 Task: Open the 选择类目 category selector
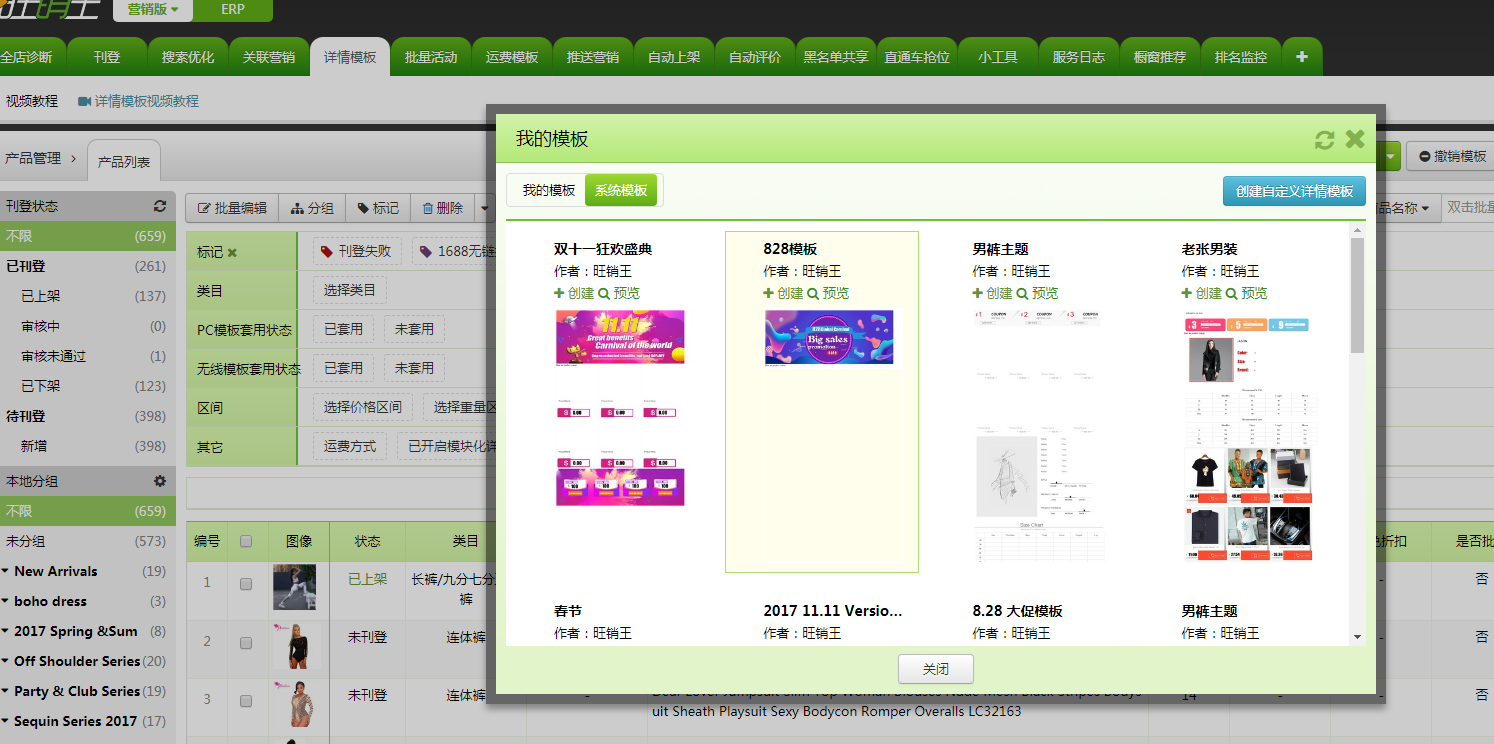350,290
